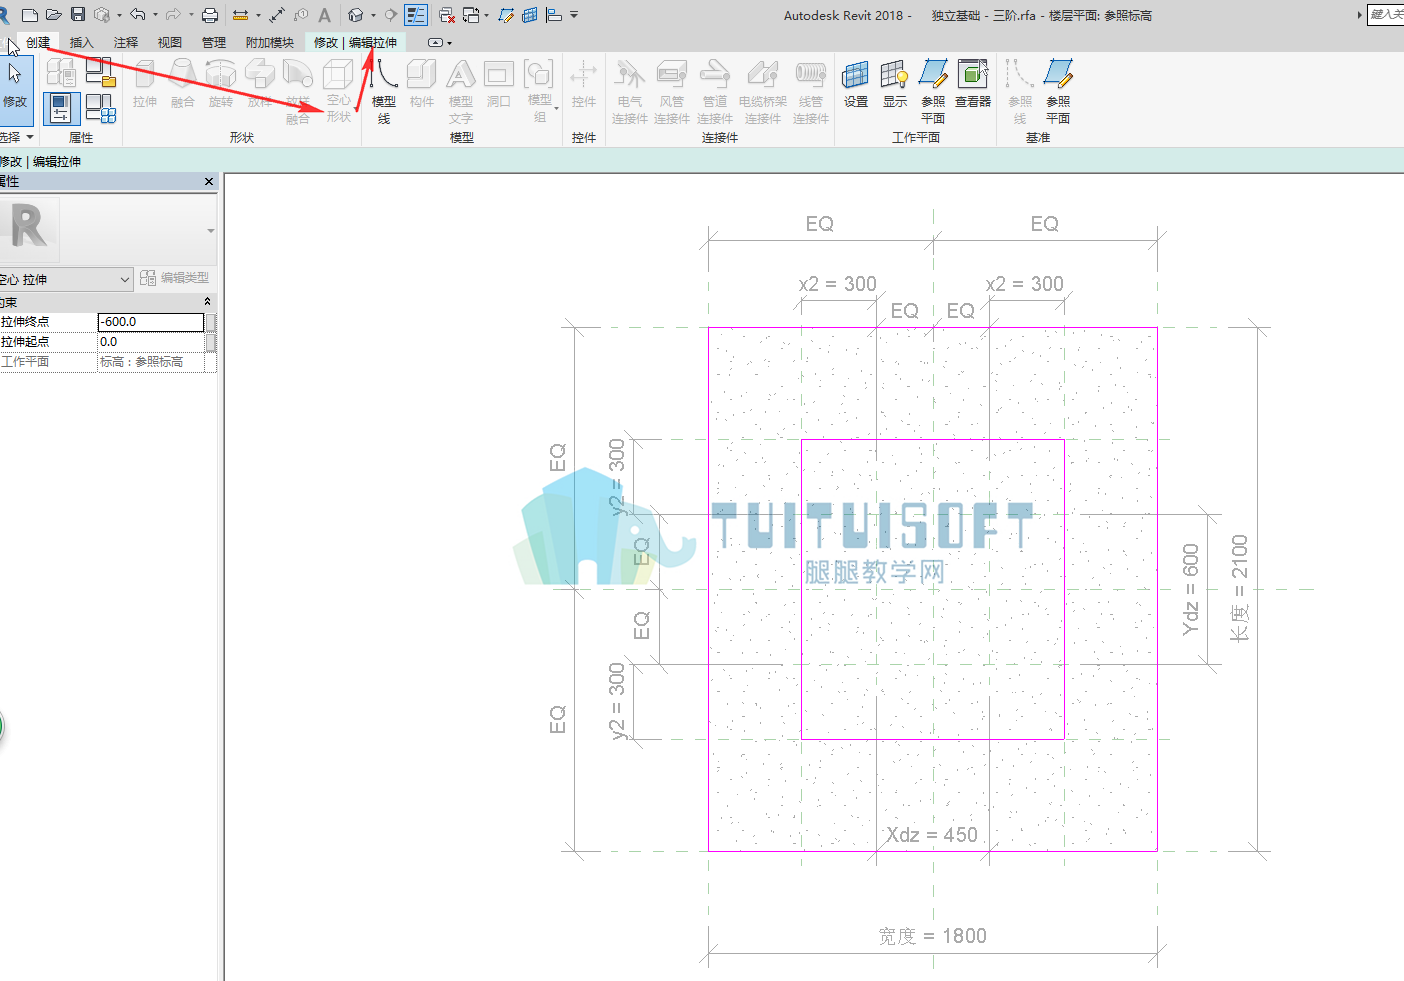Toggle the Properties palette button in ribbon

tap(61, 108)
